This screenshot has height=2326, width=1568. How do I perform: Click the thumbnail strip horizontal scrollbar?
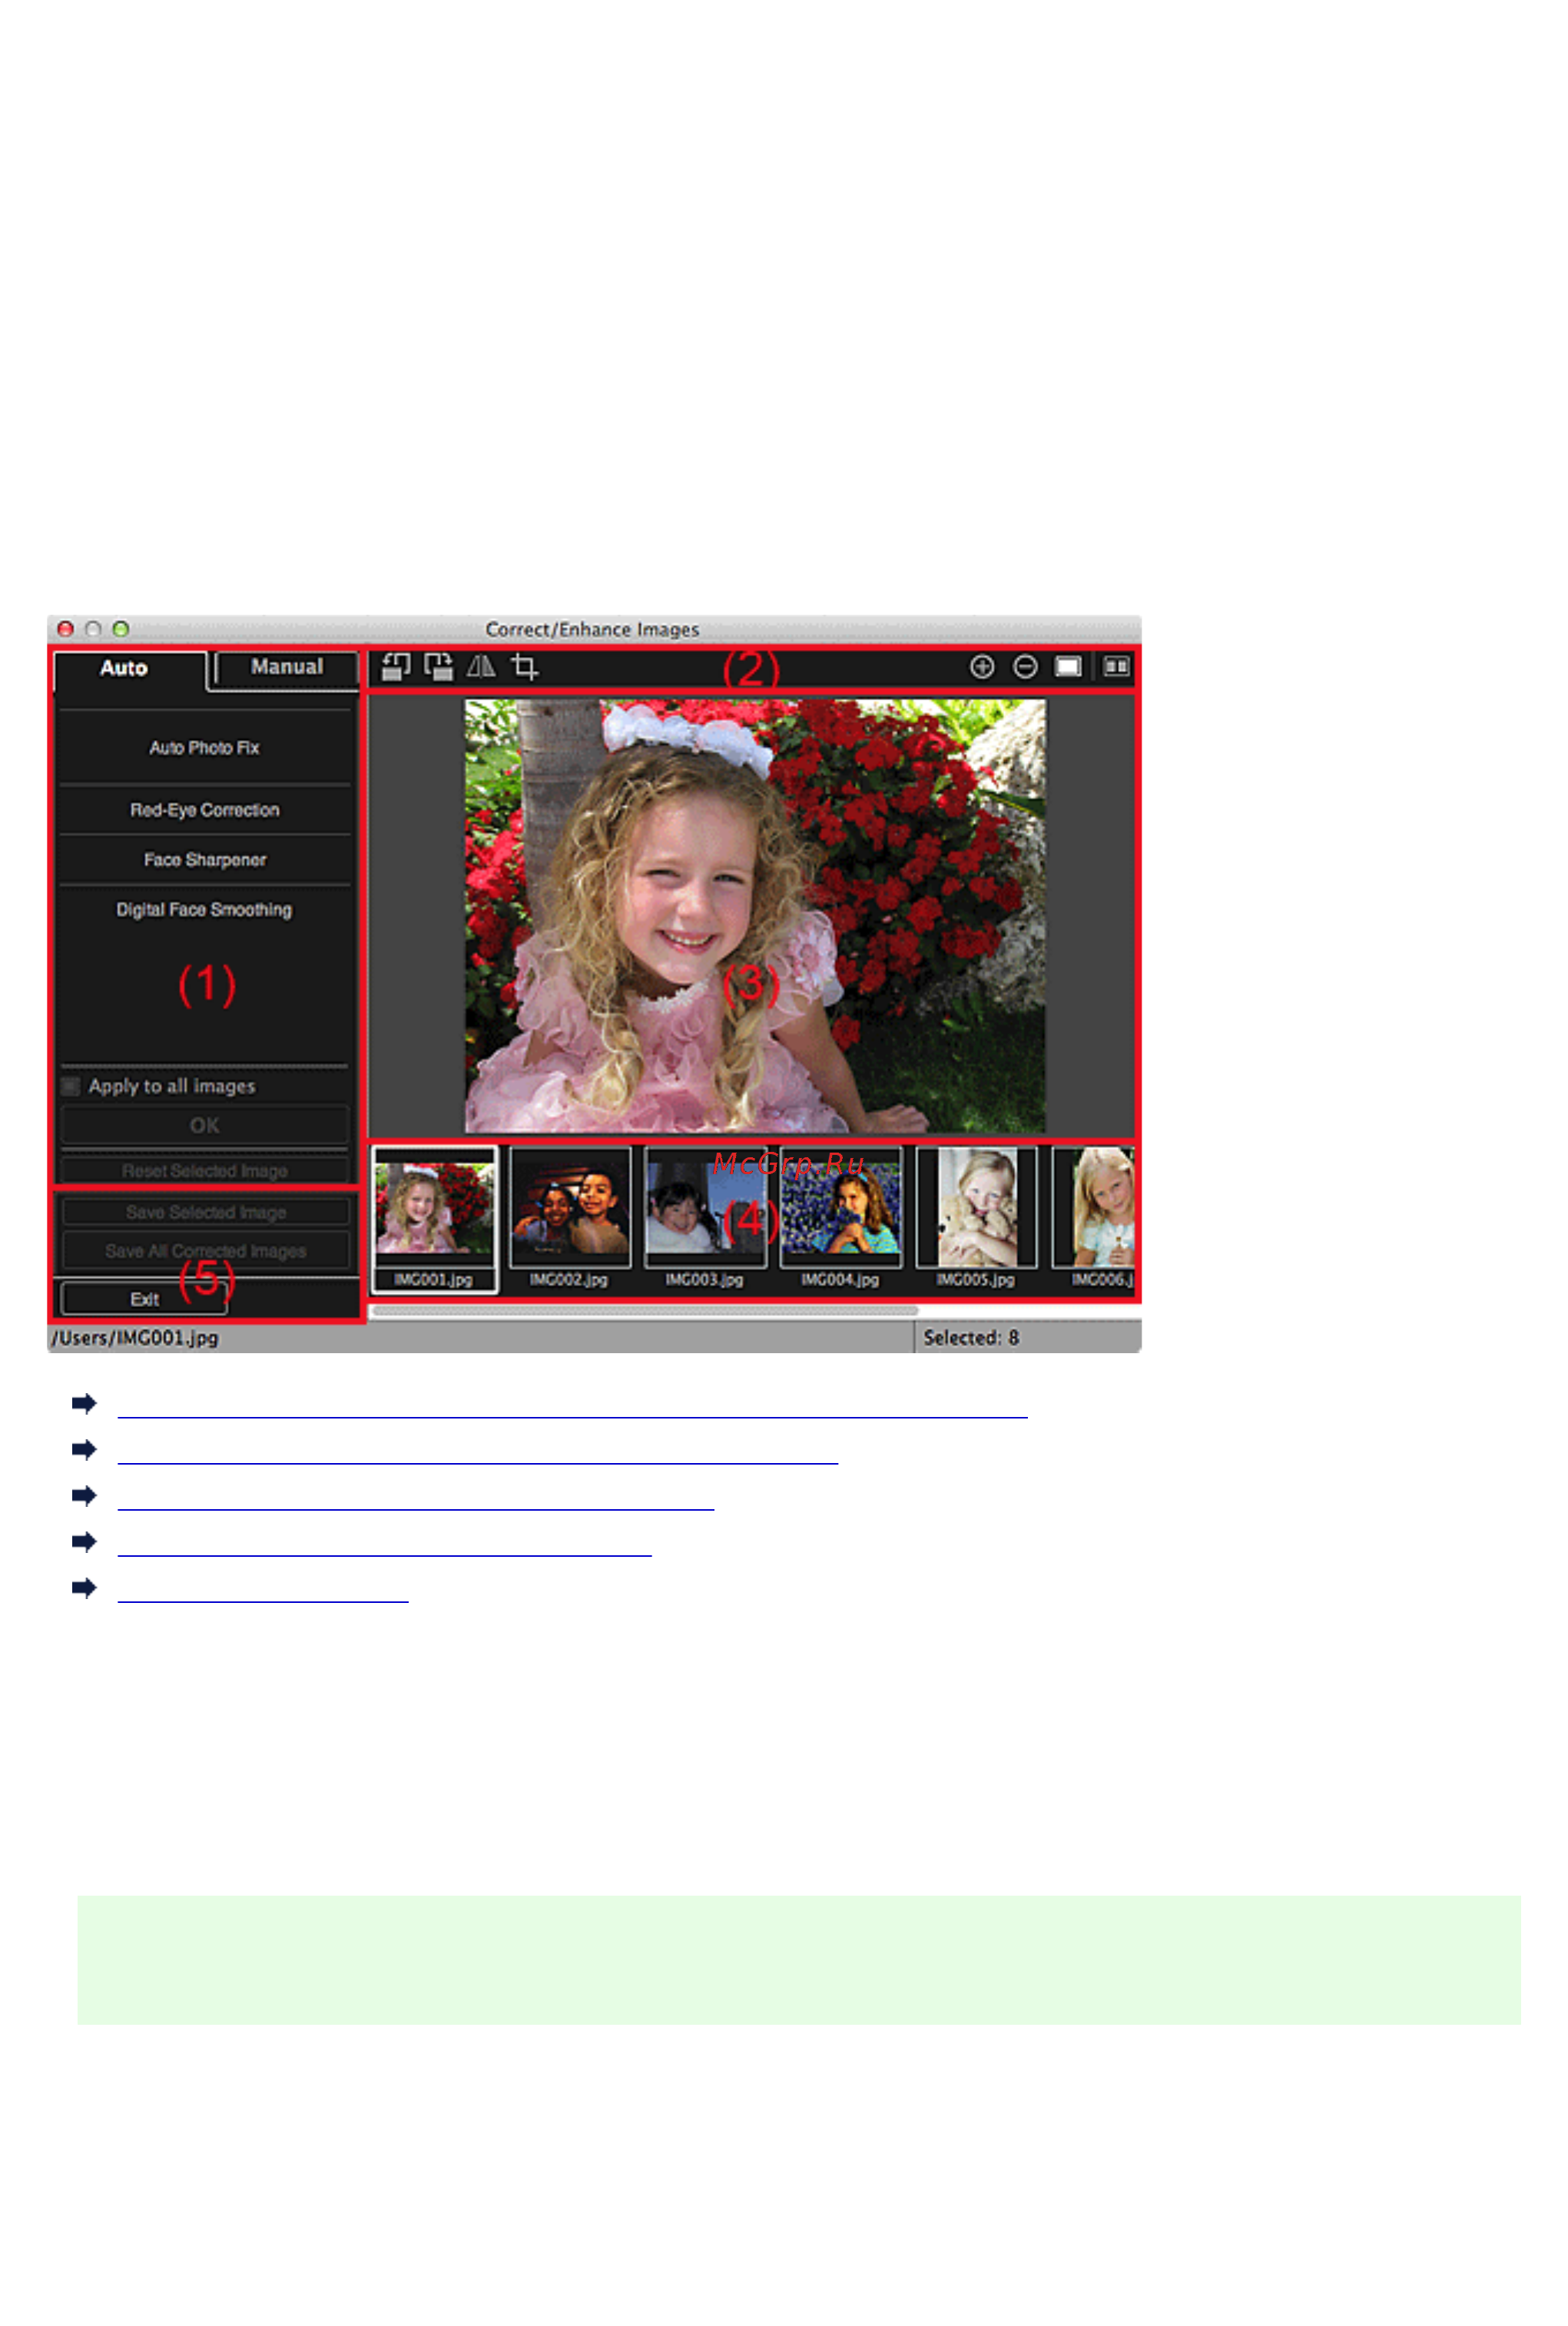click(x=645, y=1311)
